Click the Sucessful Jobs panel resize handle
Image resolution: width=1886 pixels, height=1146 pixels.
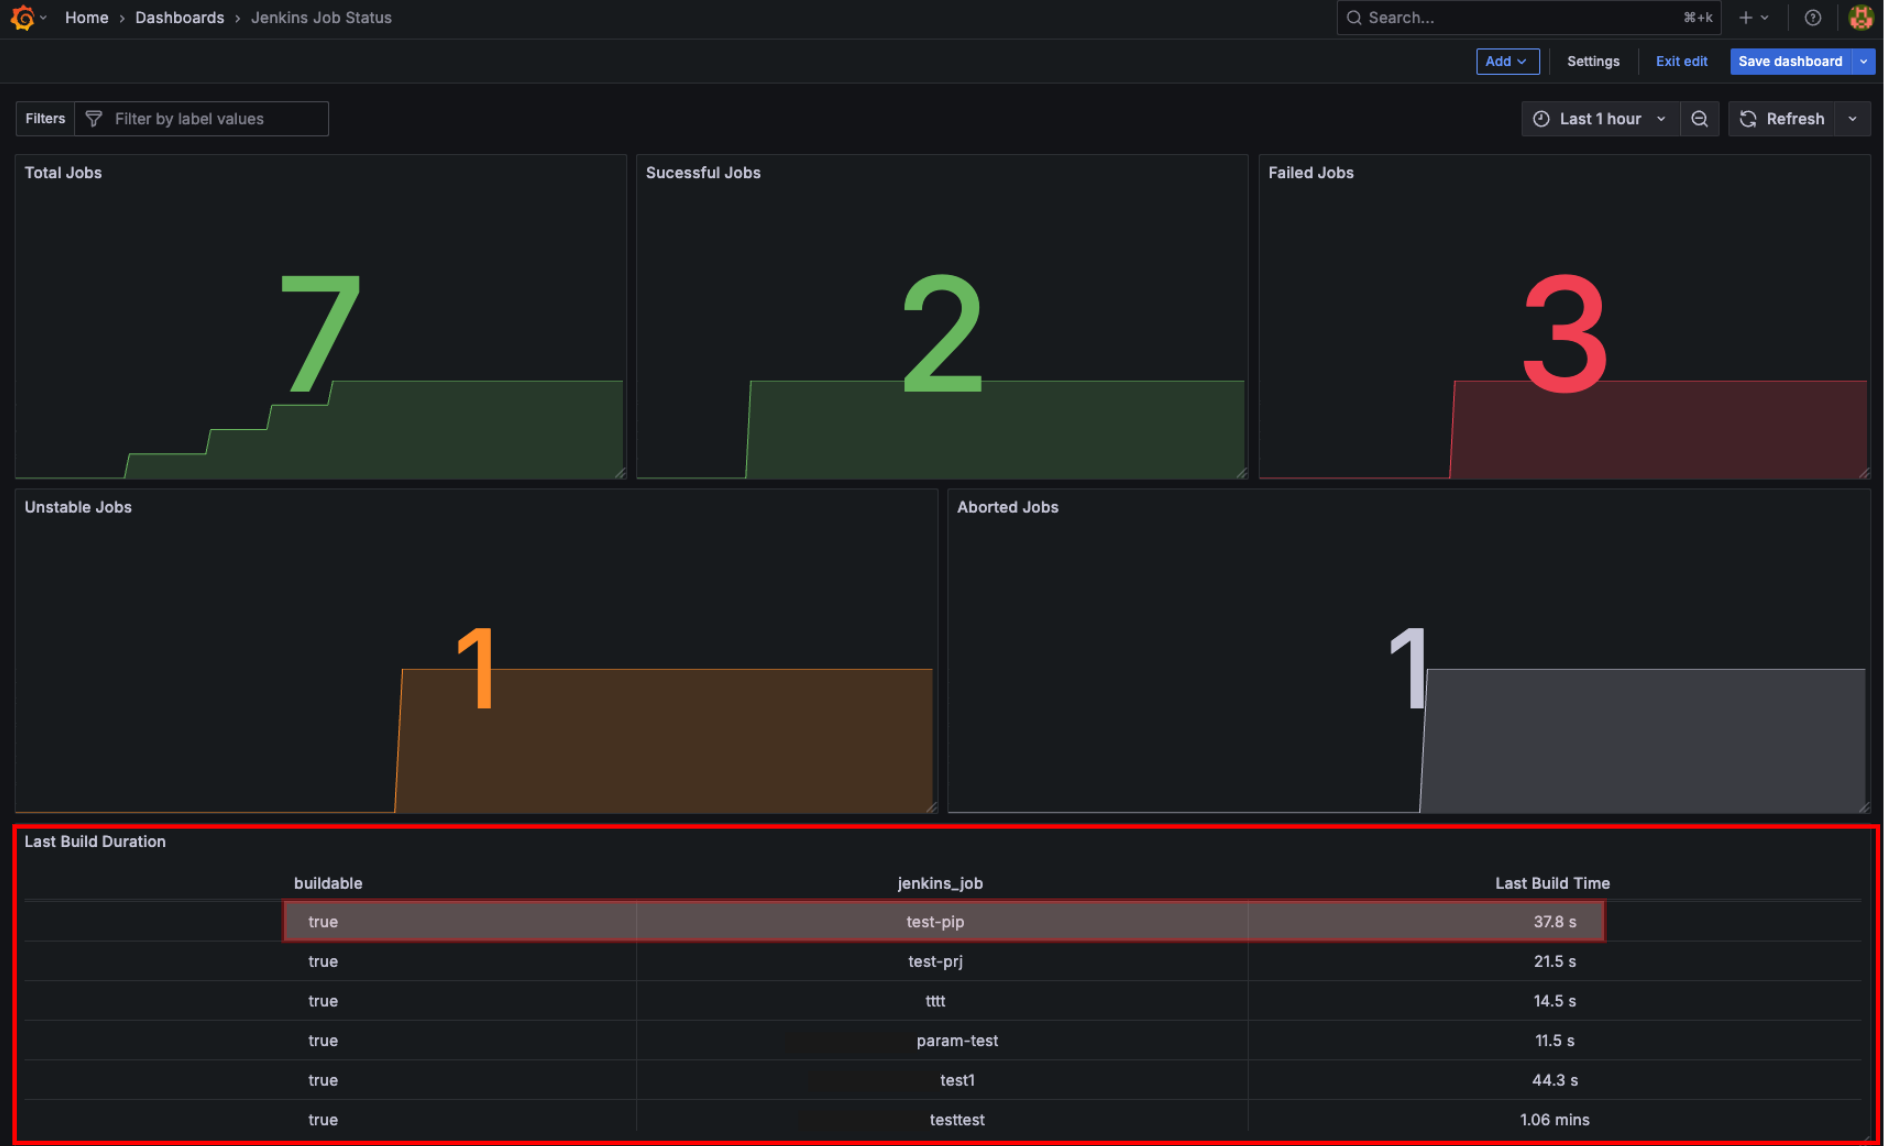[x=1241, y=473]
